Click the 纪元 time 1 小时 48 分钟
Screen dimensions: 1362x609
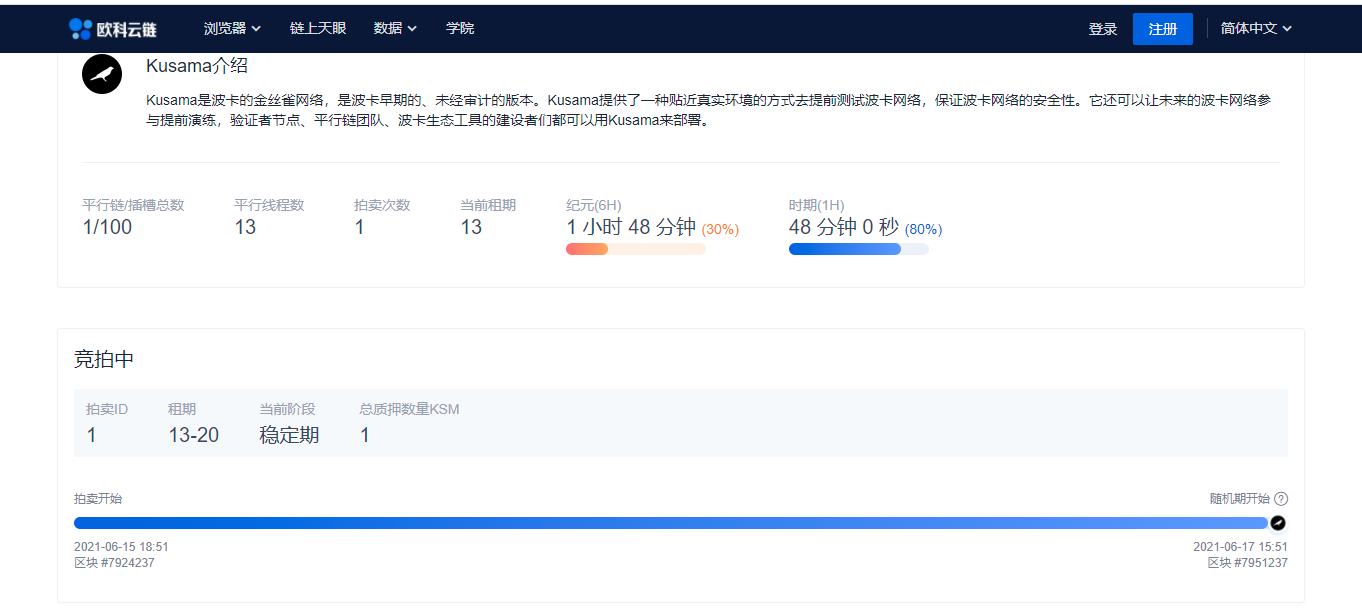pos(631,227)
